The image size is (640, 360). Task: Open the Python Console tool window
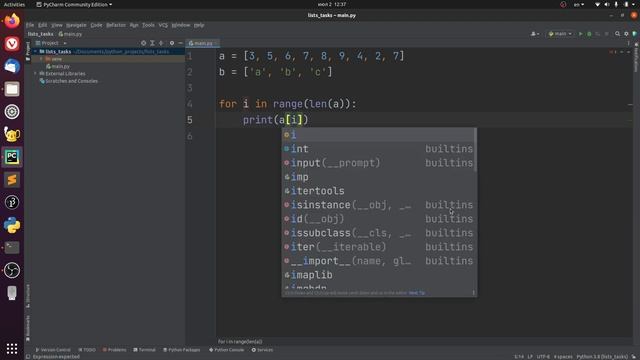227,350
